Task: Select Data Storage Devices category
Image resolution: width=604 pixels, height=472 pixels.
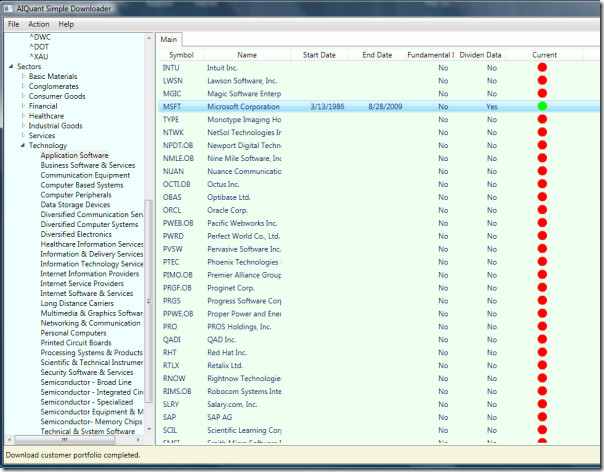Action: pyautogui.click(x=75, y=205)
